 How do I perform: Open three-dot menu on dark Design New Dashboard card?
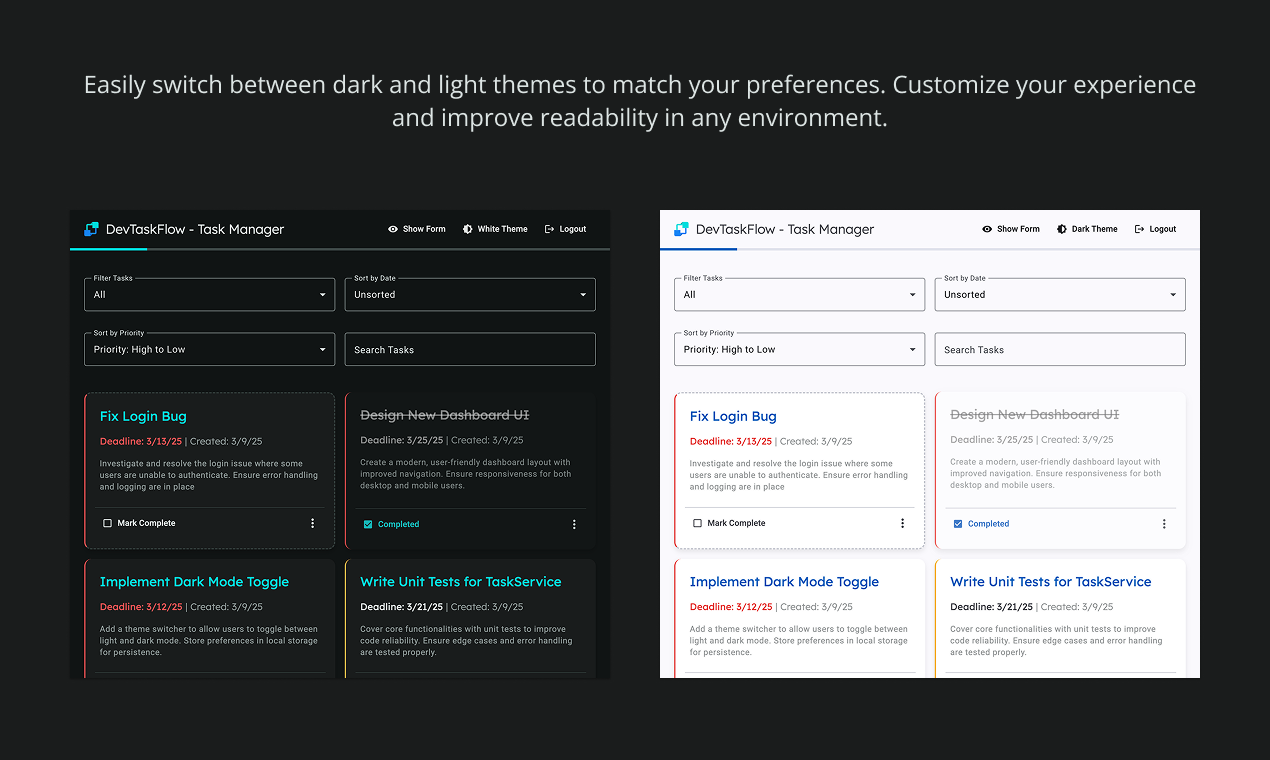point(574,524)
